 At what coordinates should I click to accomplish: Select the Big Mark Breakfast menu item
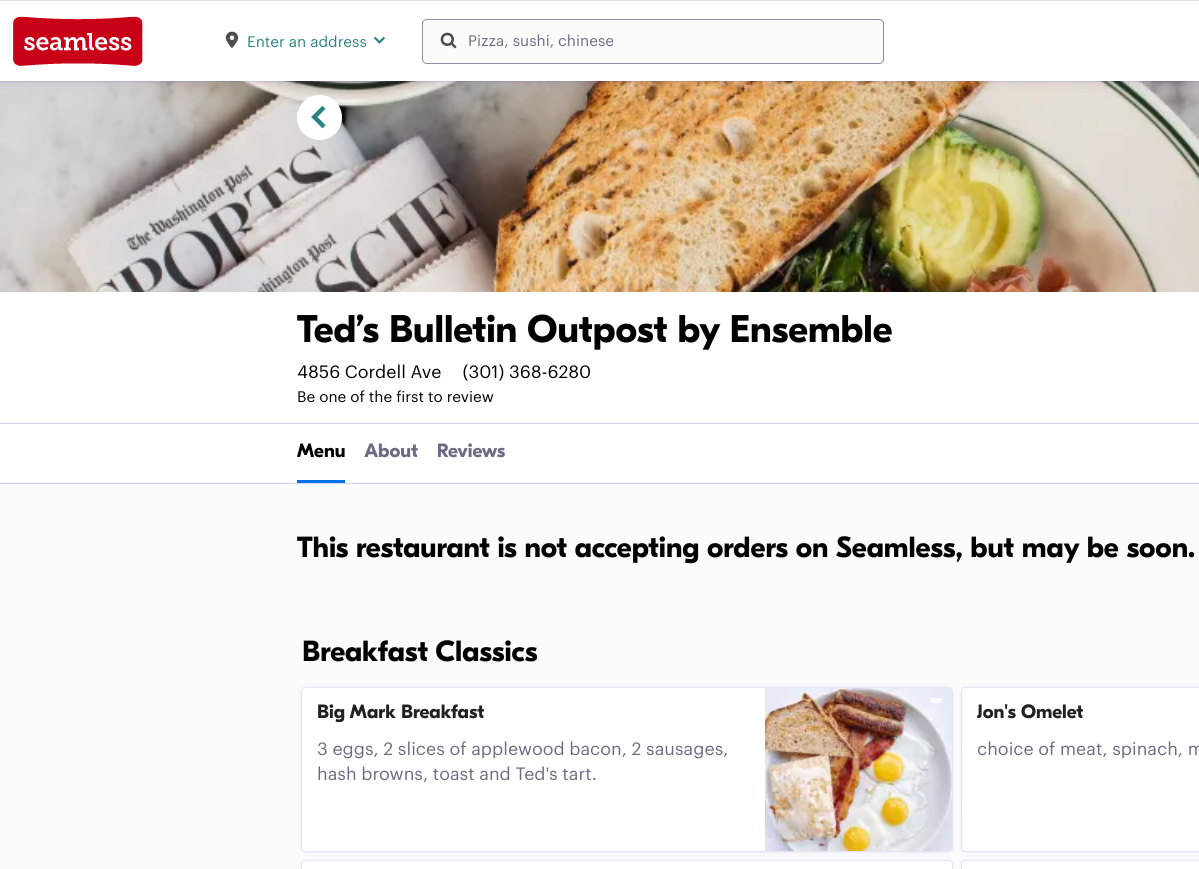click(x=530, y=769)
